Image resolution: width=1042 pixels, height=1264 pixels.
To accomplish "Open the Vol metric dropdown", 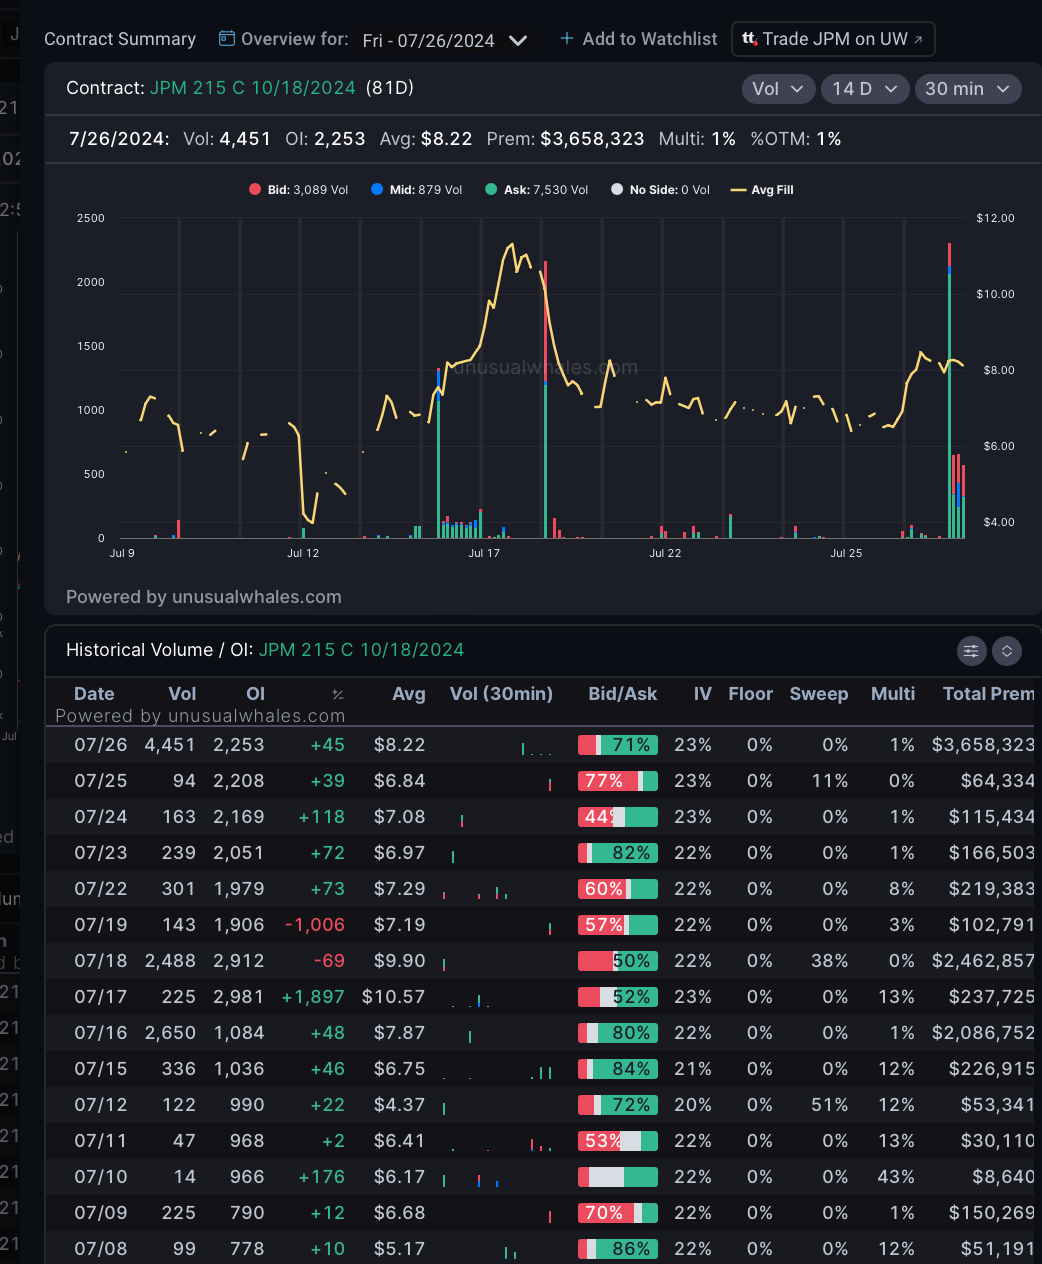I will click(778, 89).
